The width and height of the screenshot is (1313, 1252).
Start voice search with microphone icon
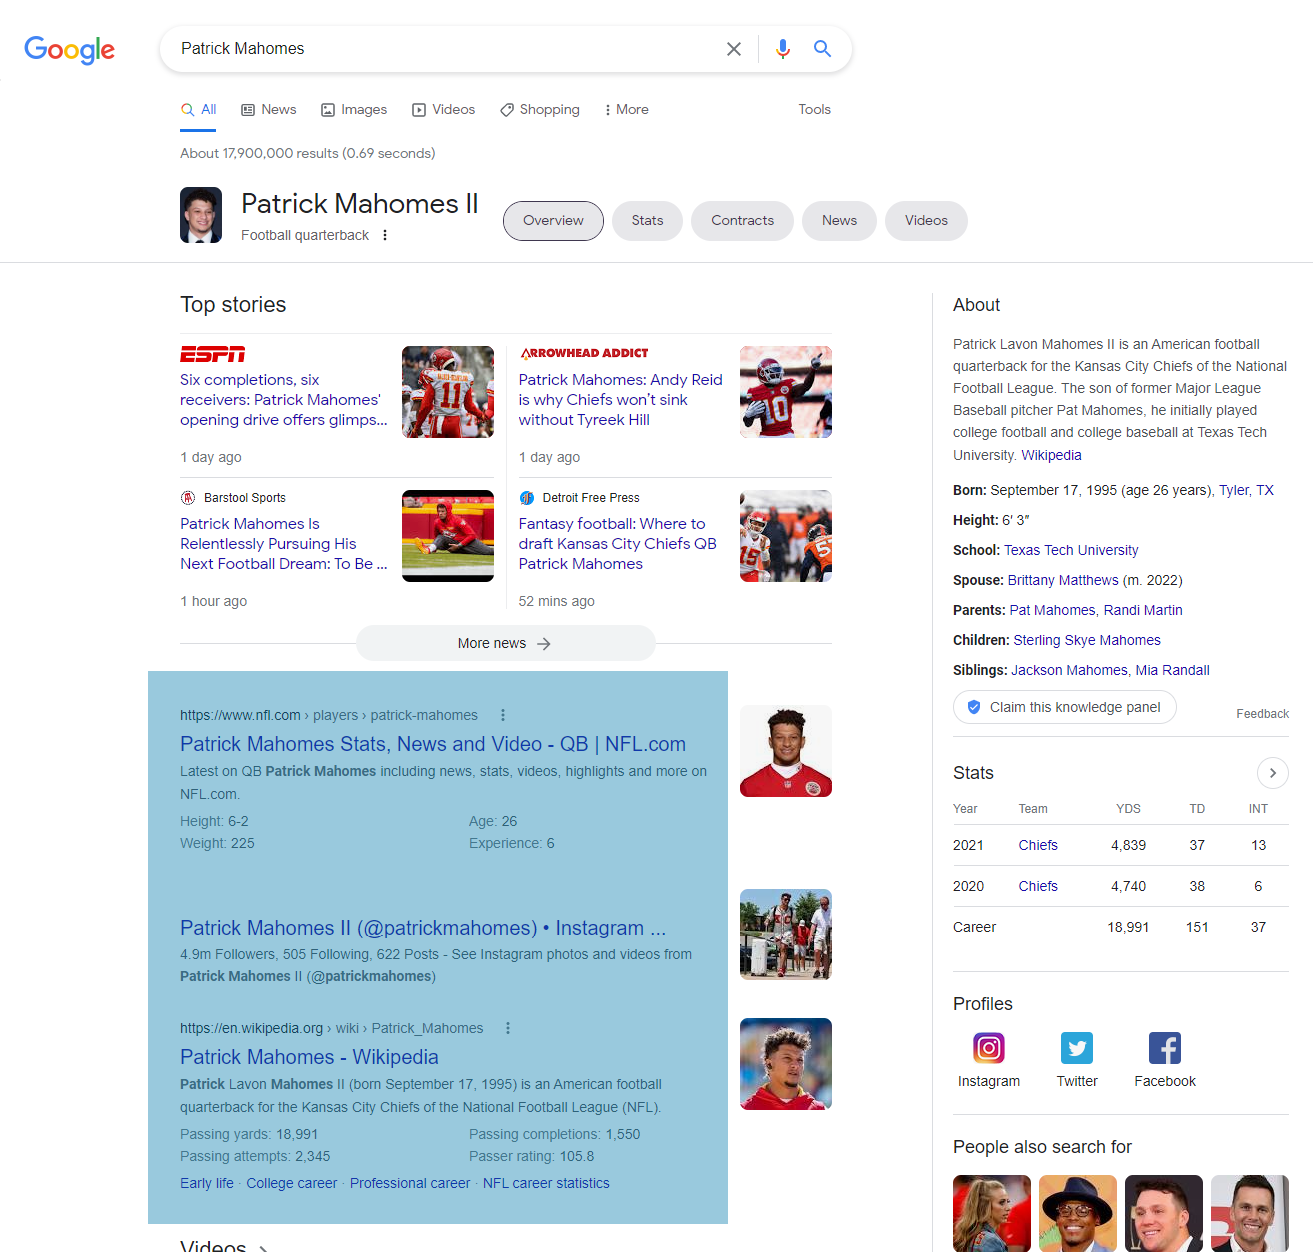click(783, 49)
